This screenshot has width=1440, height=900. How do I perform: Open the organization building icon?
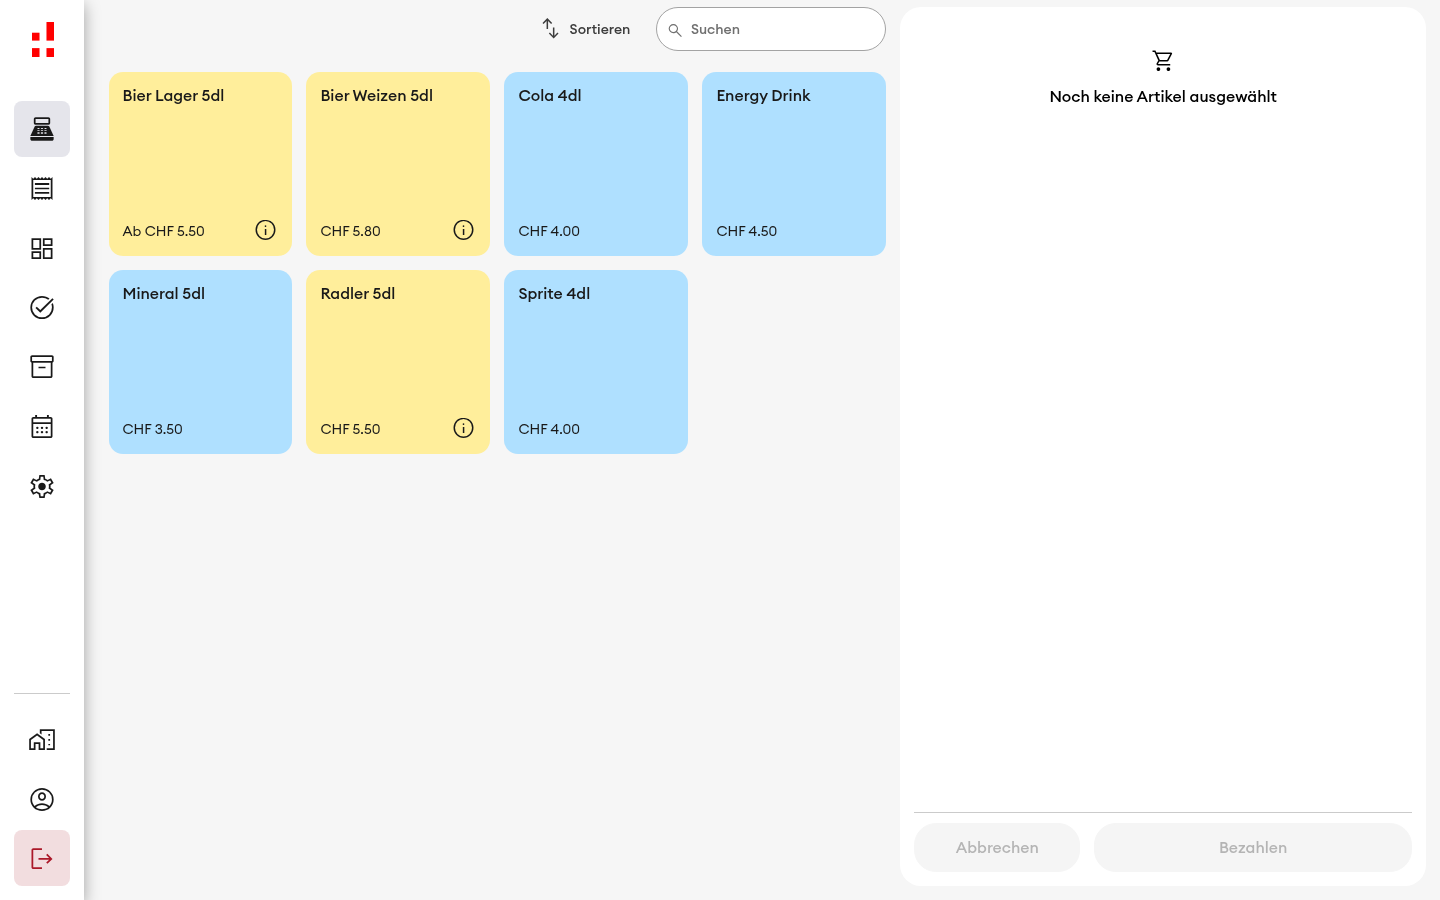point(42,740)
